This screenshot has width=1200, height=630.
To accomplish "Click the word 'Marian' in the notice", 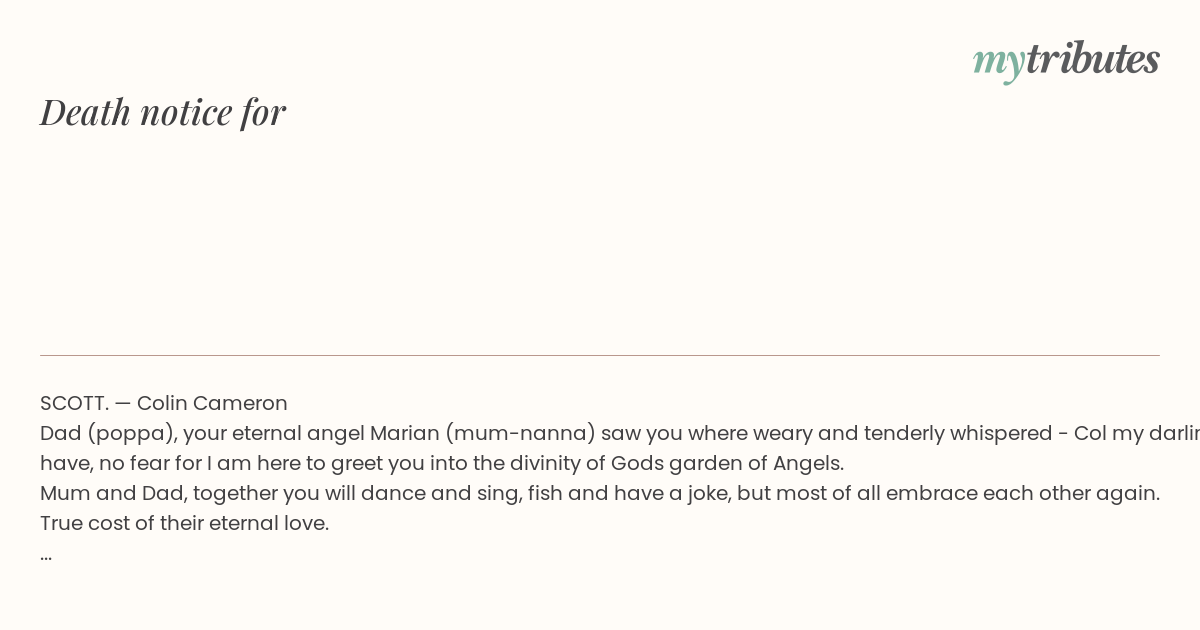I will point(405,433).
